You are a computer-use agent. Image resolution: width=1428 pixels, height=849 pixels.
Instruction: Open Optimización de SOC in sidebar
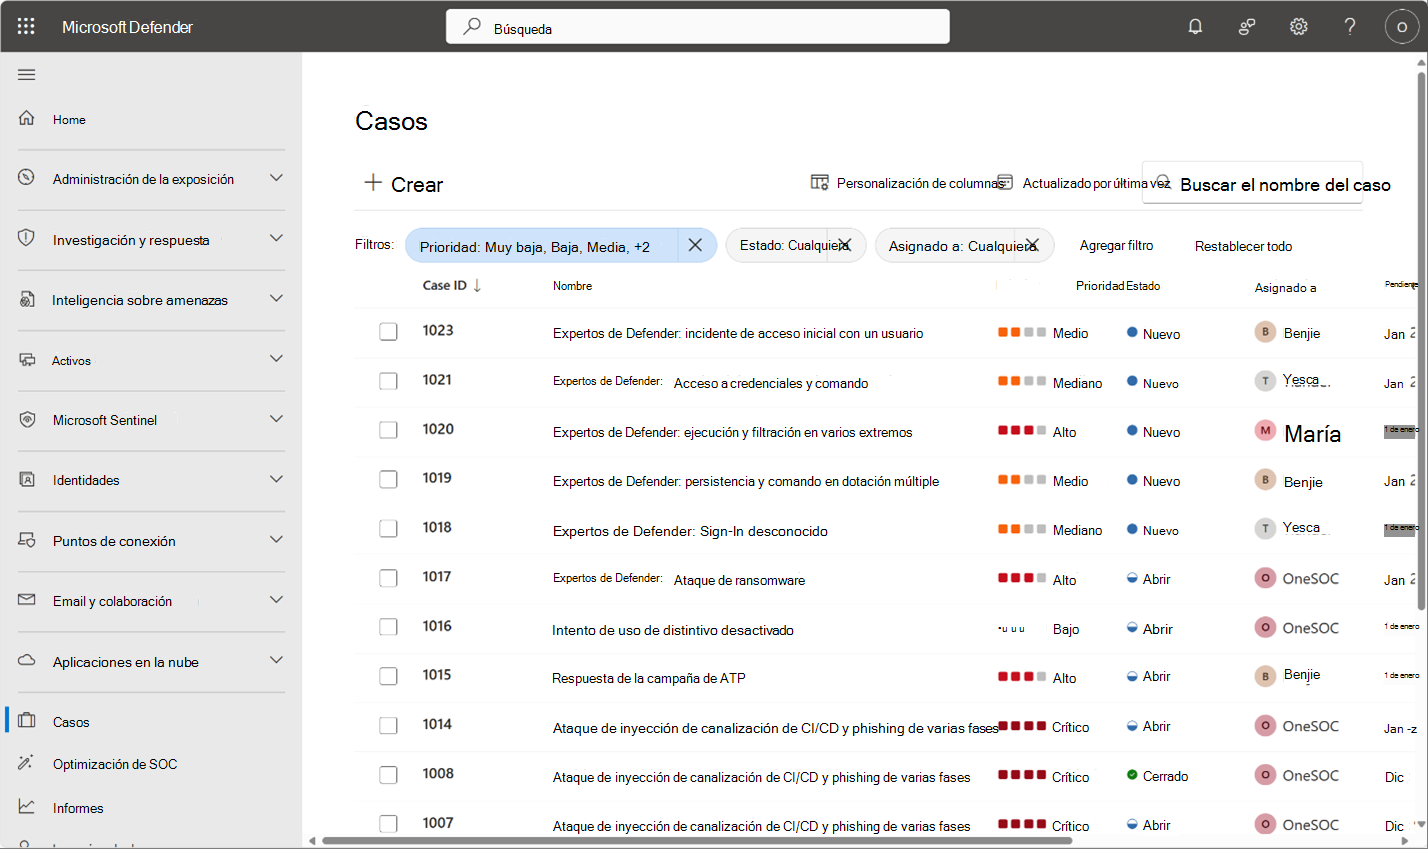(x=115, y=764)
